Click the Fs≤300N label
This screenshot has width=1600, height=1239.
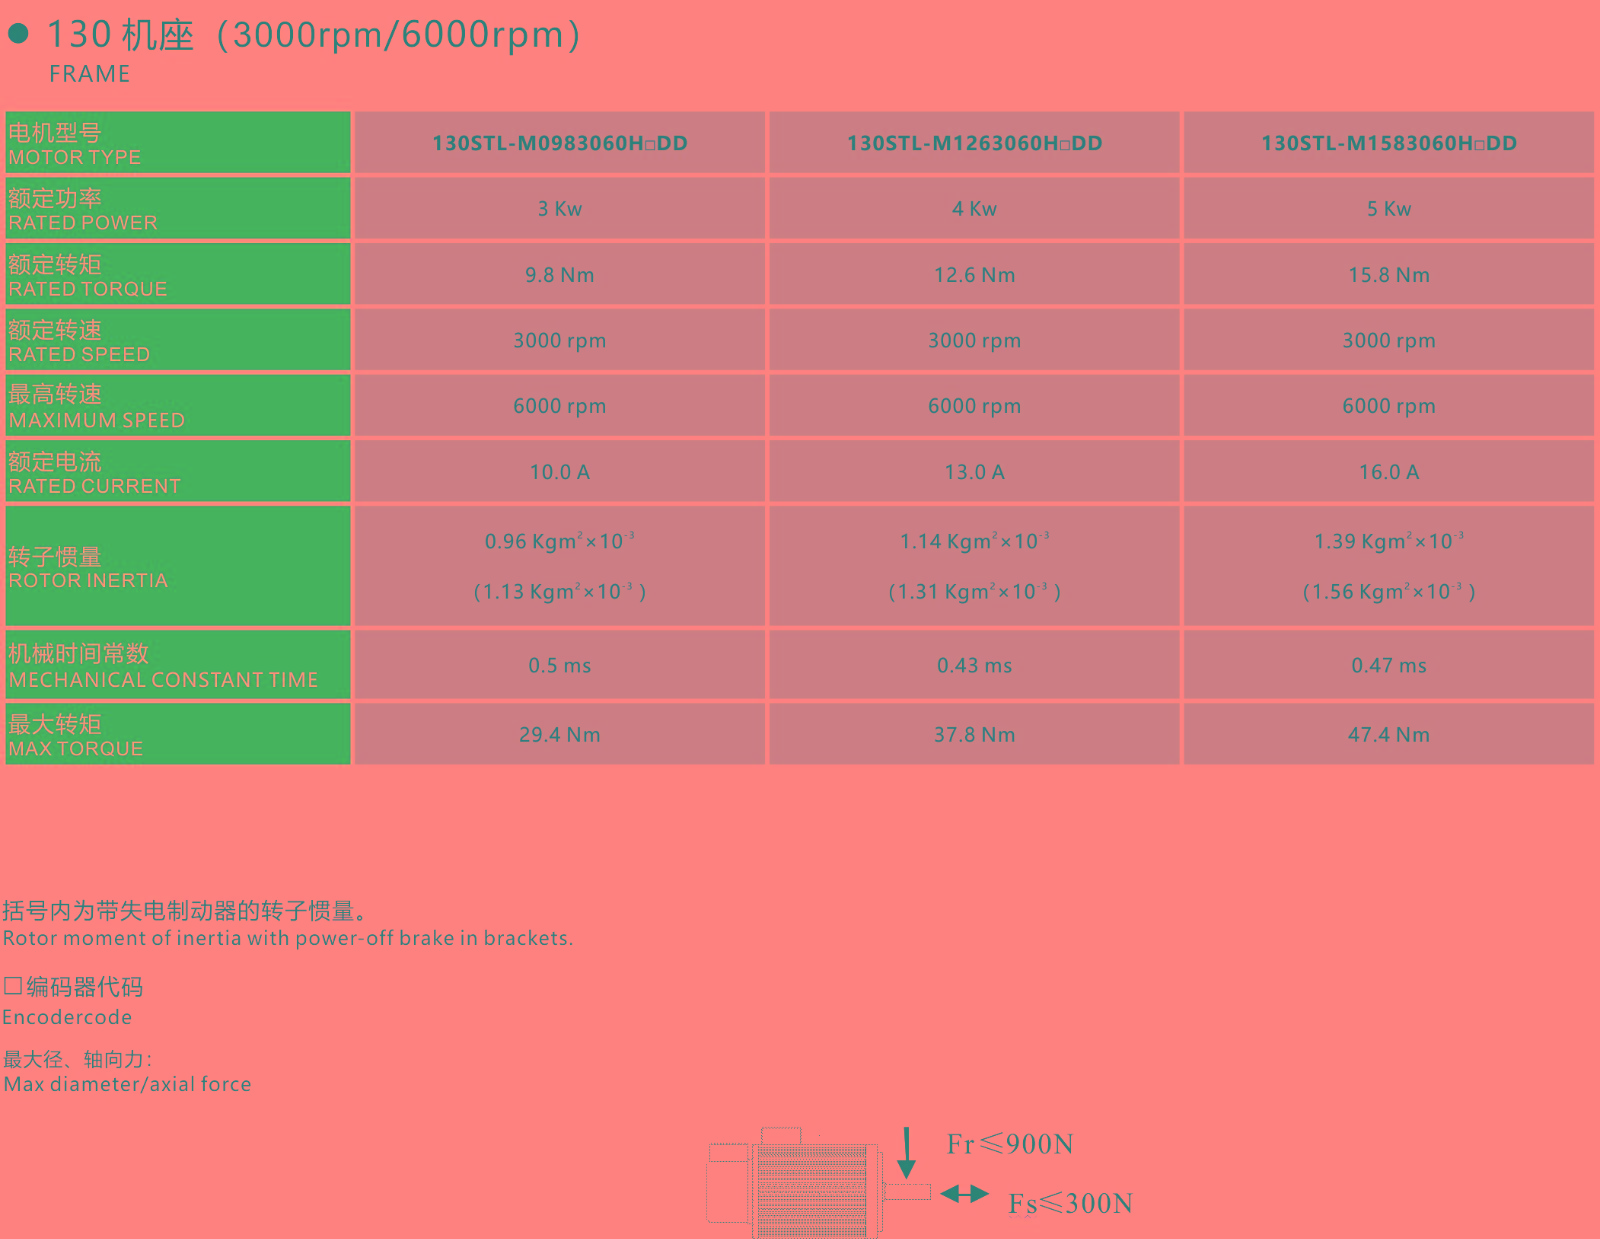tap(1070, 1203)
